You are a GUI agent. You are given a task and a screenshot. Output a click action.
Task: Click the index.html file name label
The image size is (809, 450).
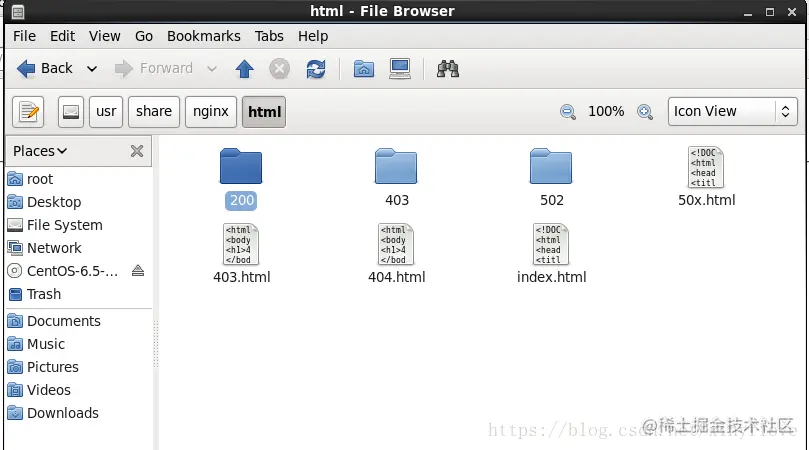[x=552, y=277]
